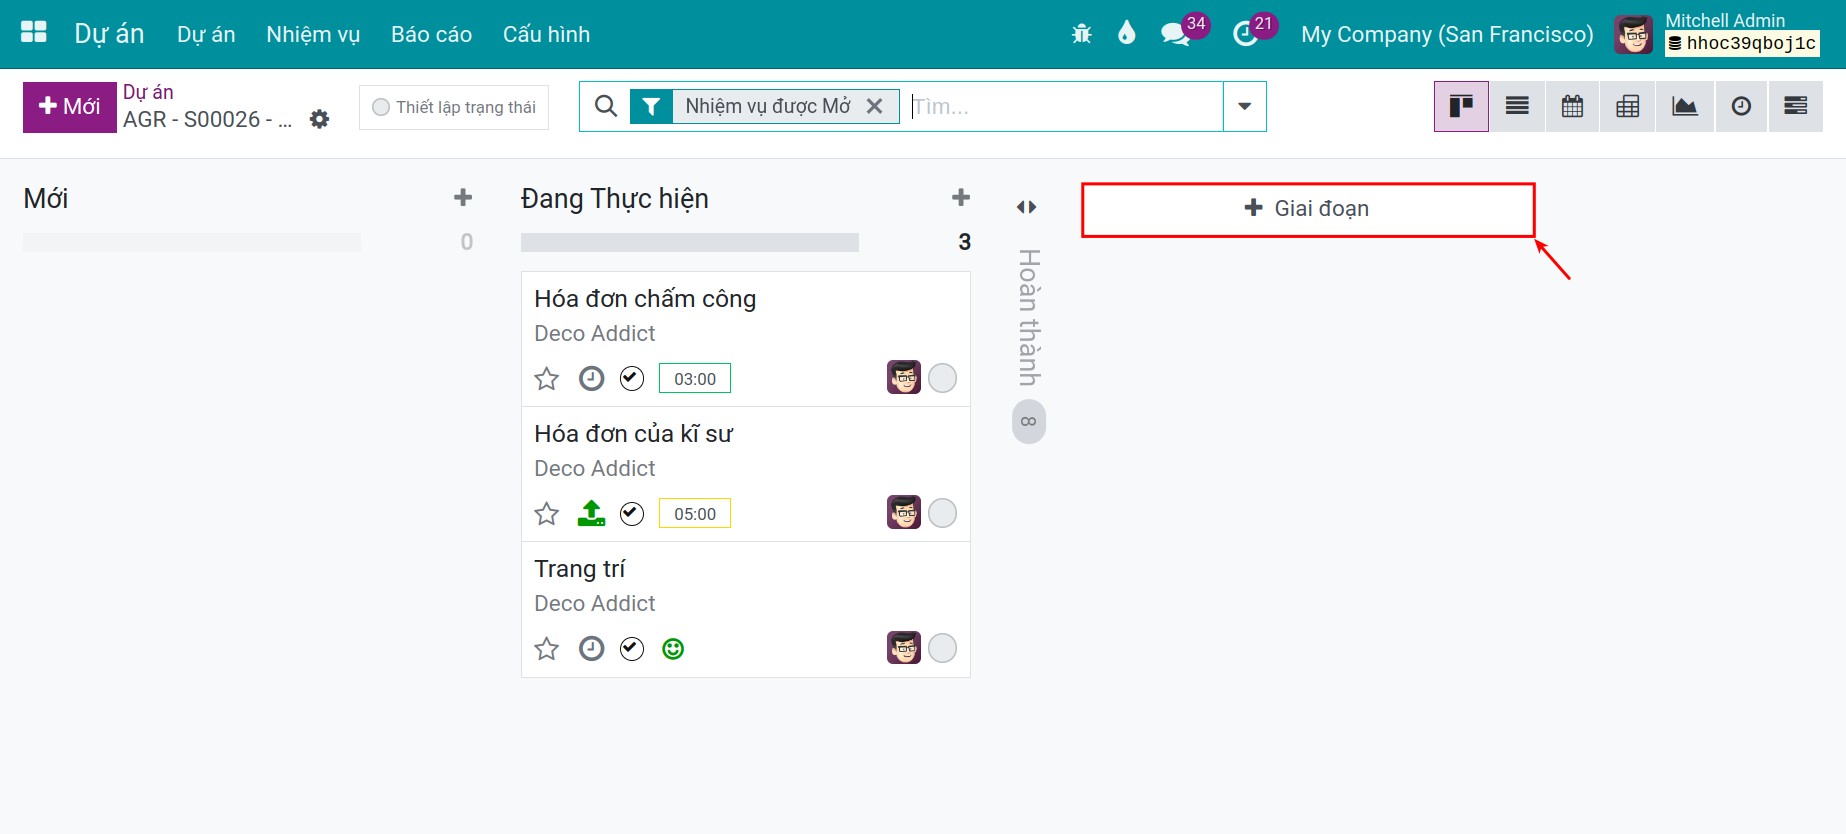Set state circle on Hóa đơn của kĩ sư
The height and width of the screenshot is (834, 1846).
click(942, 513)
